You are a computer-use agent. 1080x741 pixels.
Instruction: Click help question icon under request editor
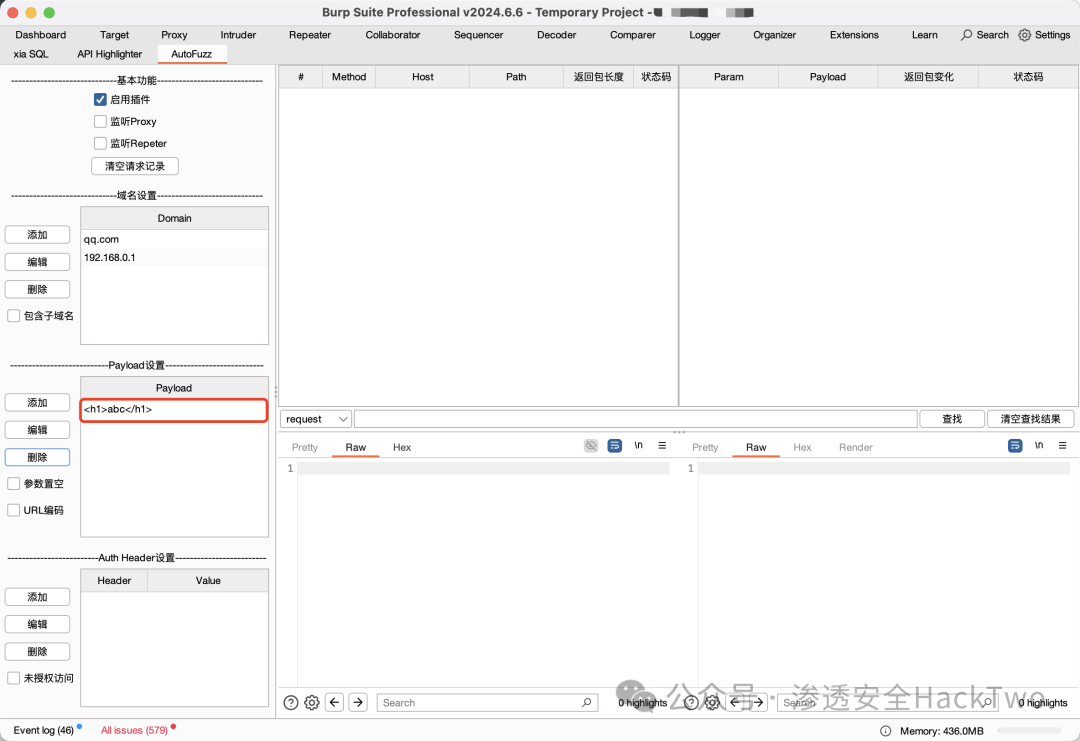click(291, 702)
